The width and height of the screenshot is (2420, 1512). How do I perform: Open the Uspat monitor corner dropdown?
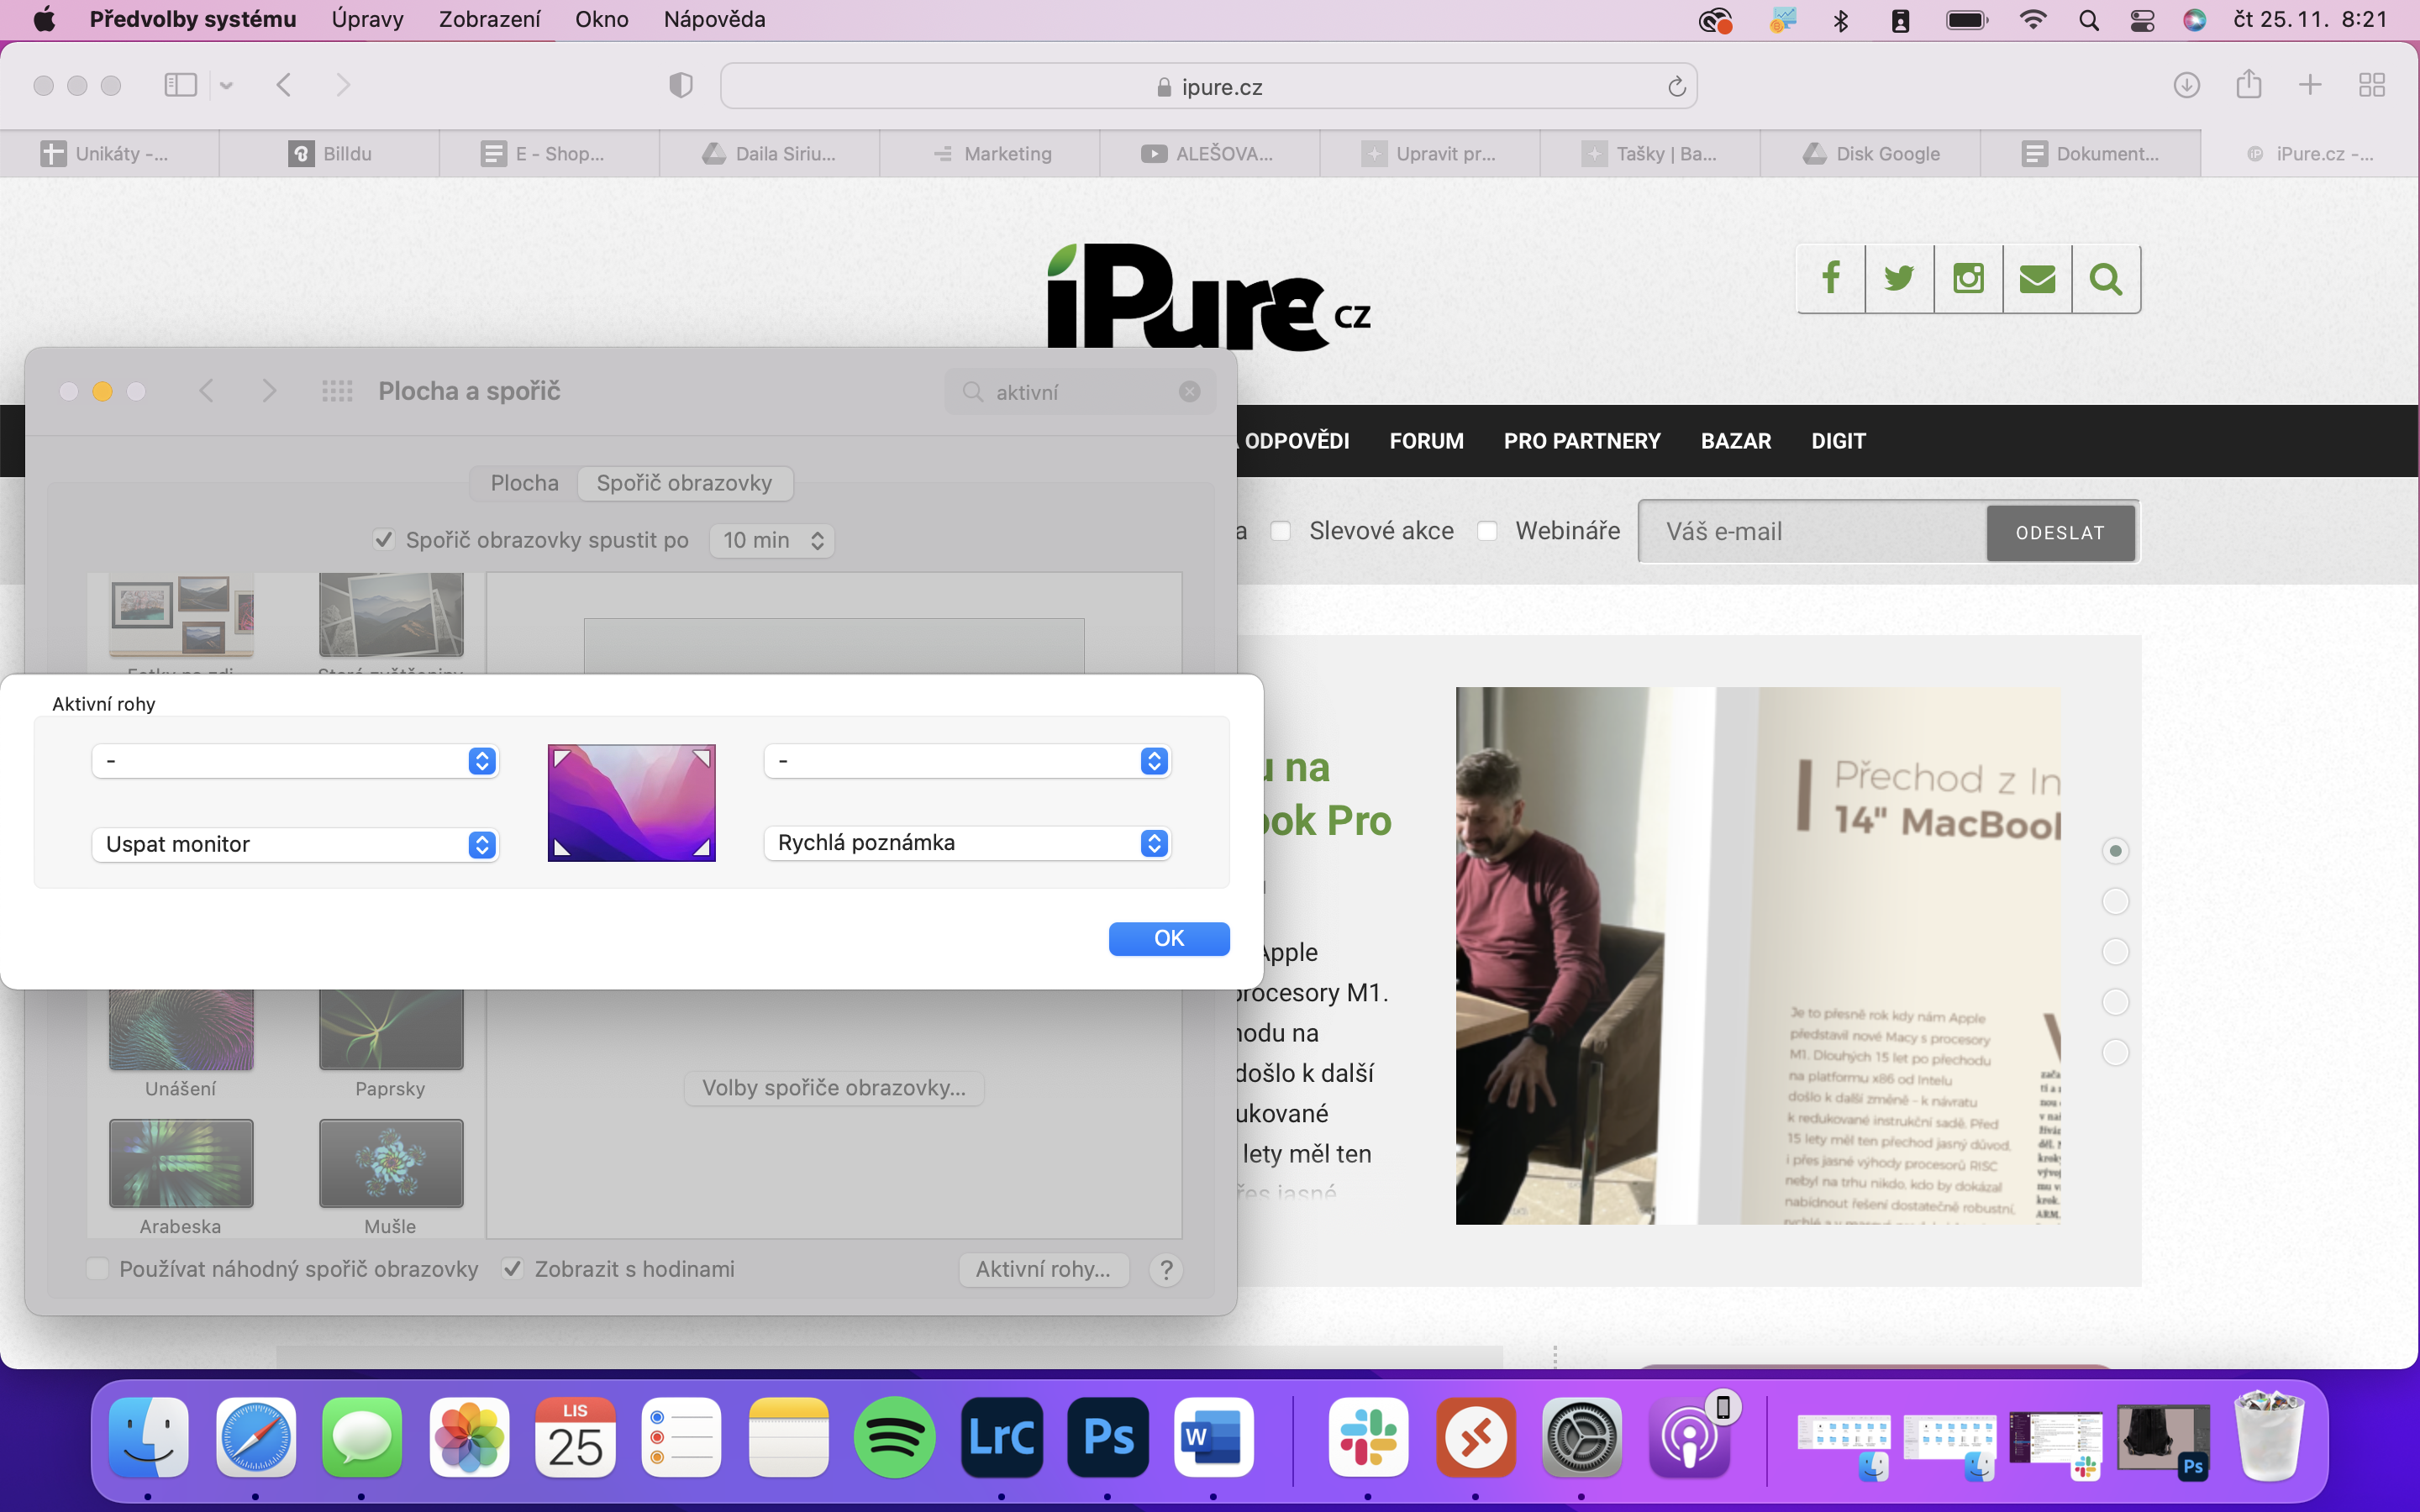pos(295,845)
